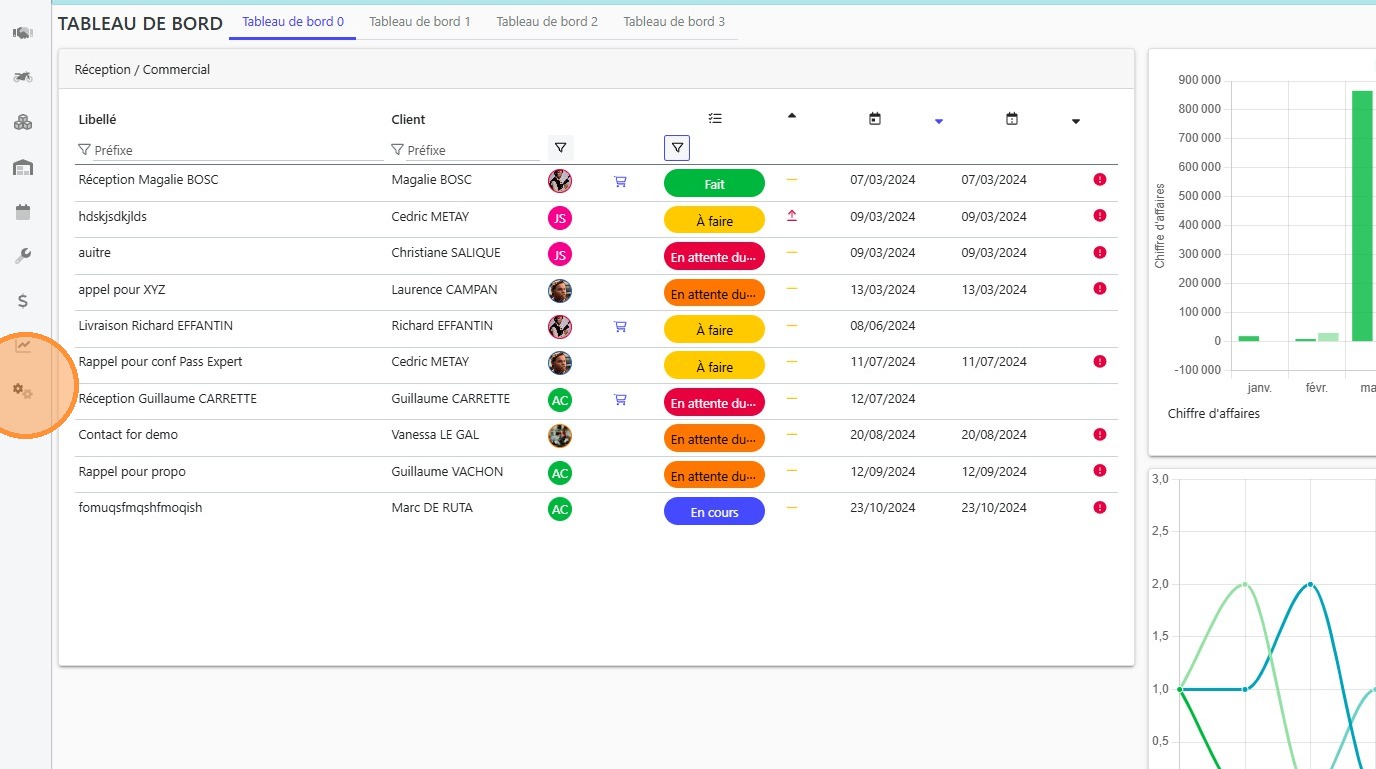Click the checklist status column header icon
The height and width of the screenshot is (769, 1376).
(714, 118)
